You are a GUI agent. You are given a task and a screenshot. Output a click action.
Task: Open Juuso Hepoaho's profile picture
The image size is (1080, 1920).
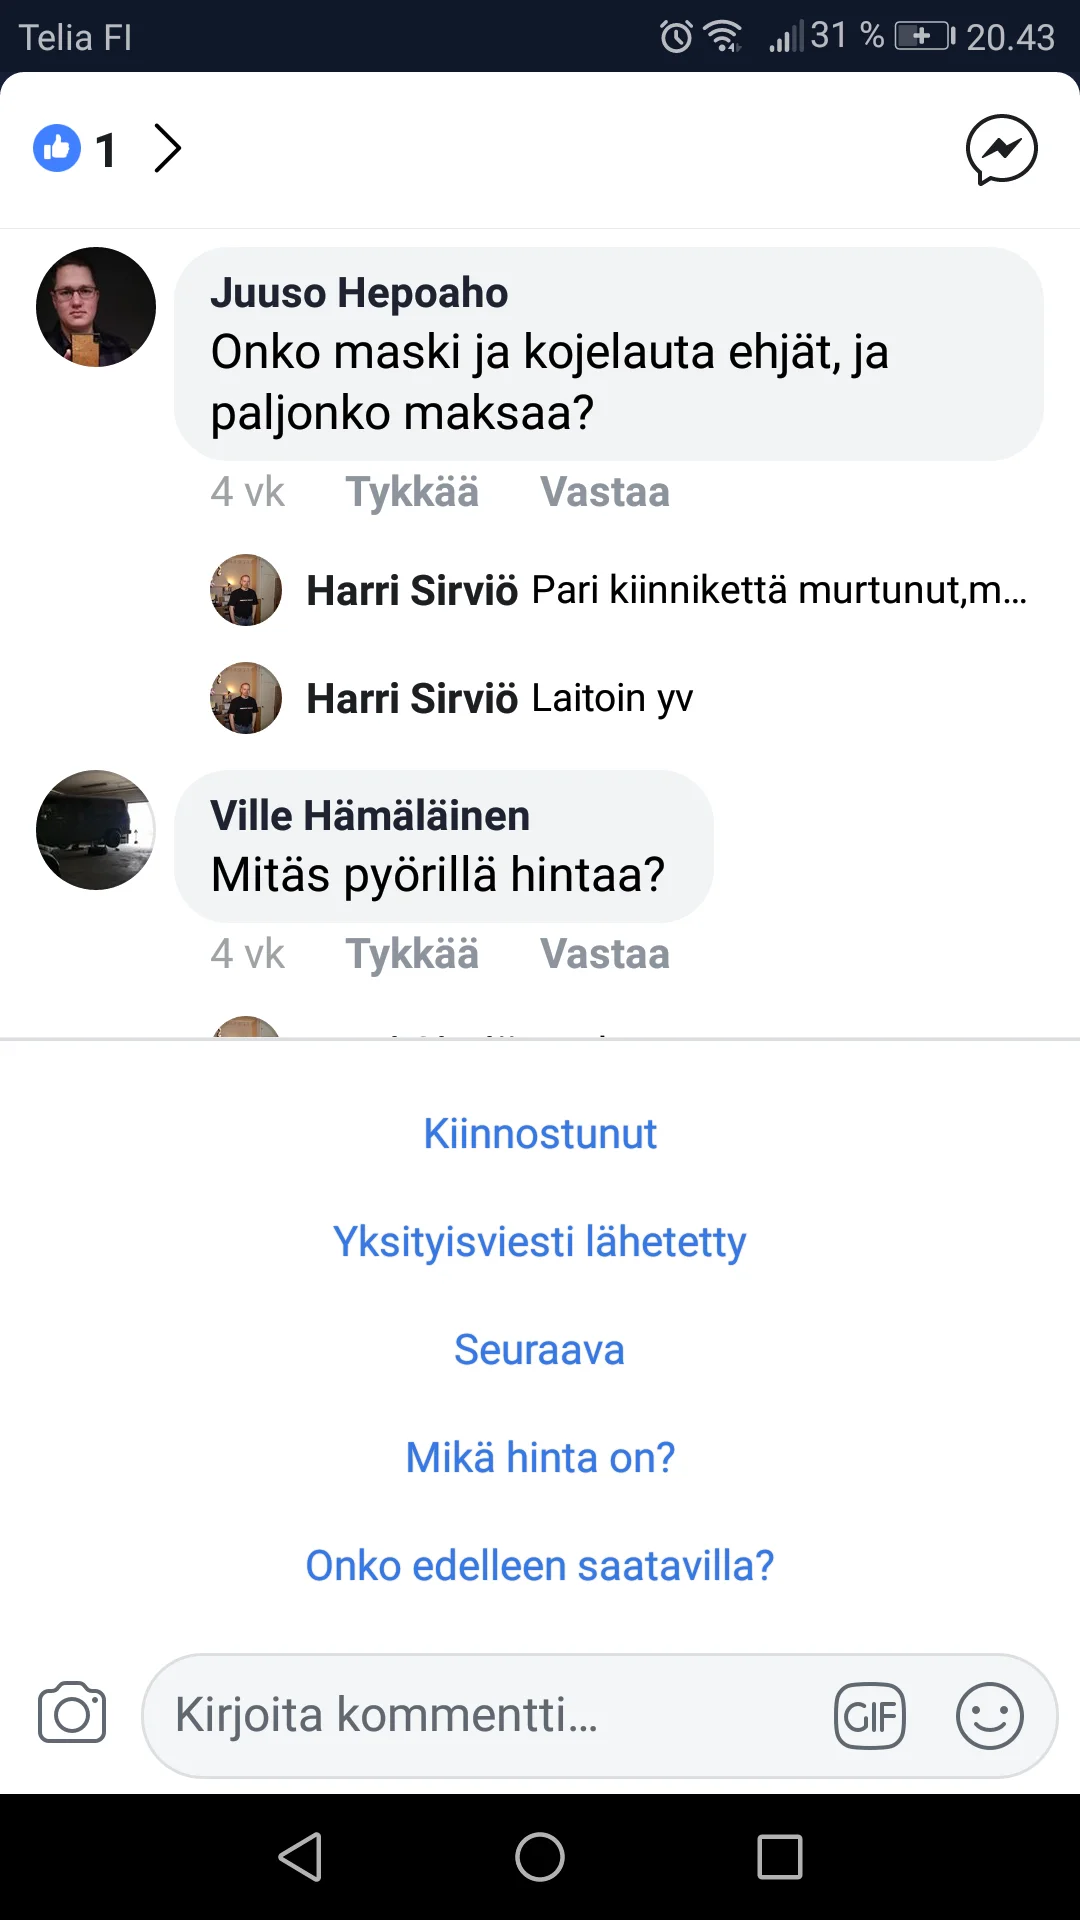(x=96, y=307)
